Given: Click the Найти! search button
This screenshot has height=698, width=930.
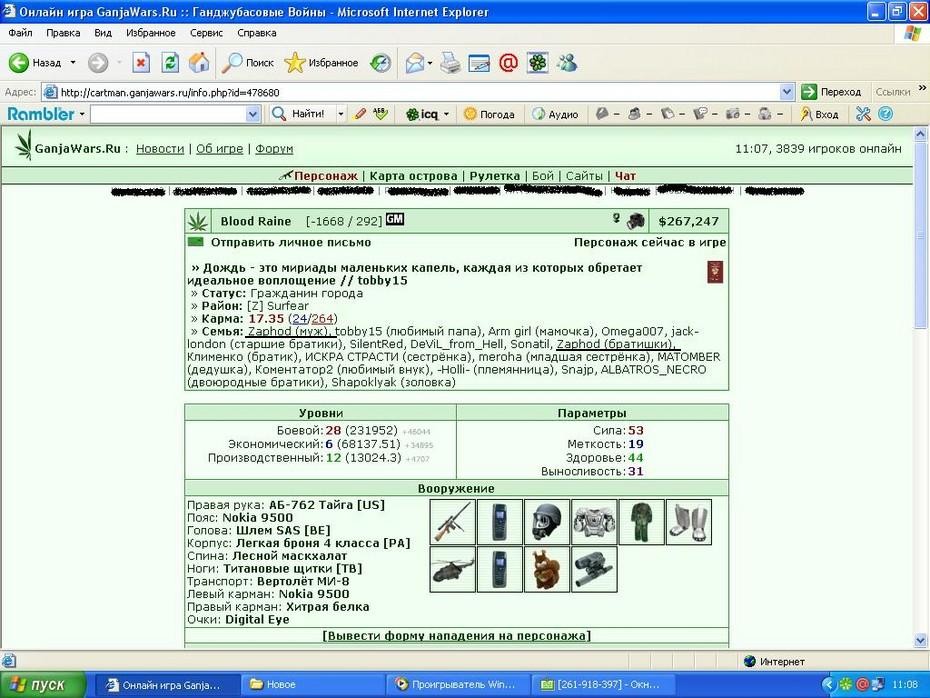Looking at the screenshot, I should pos(298,114).
